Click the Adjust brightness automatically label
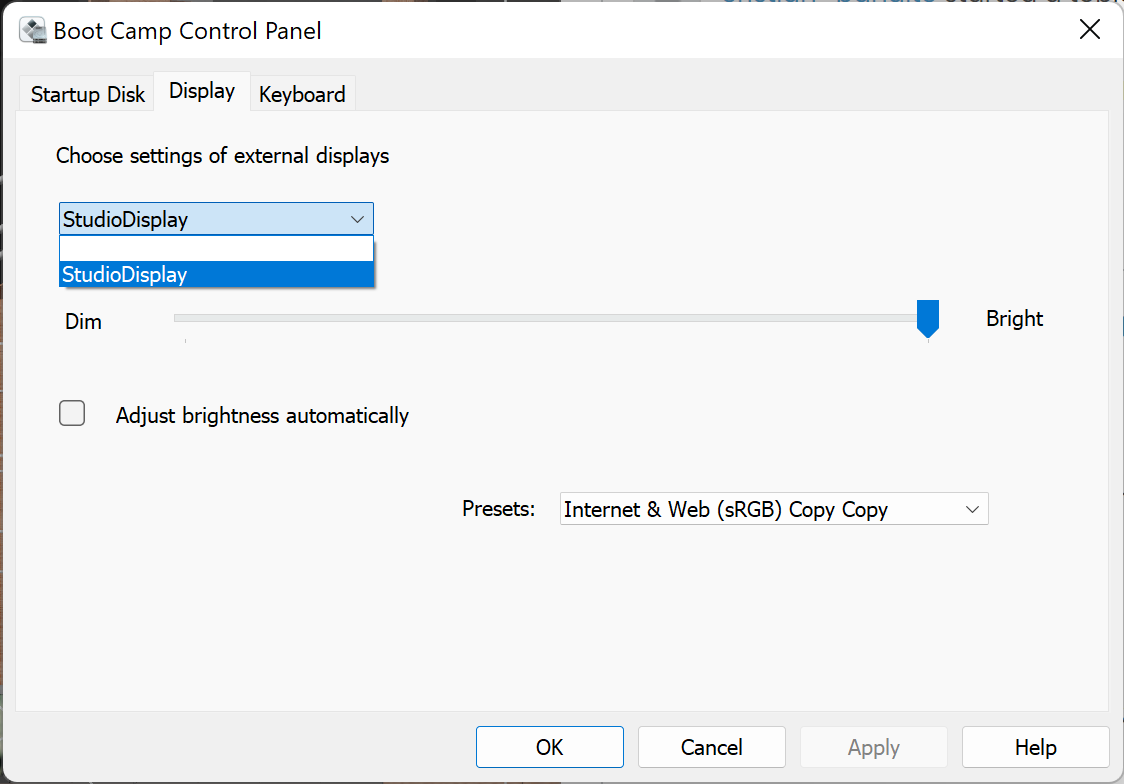 click(x=262, y=416)
